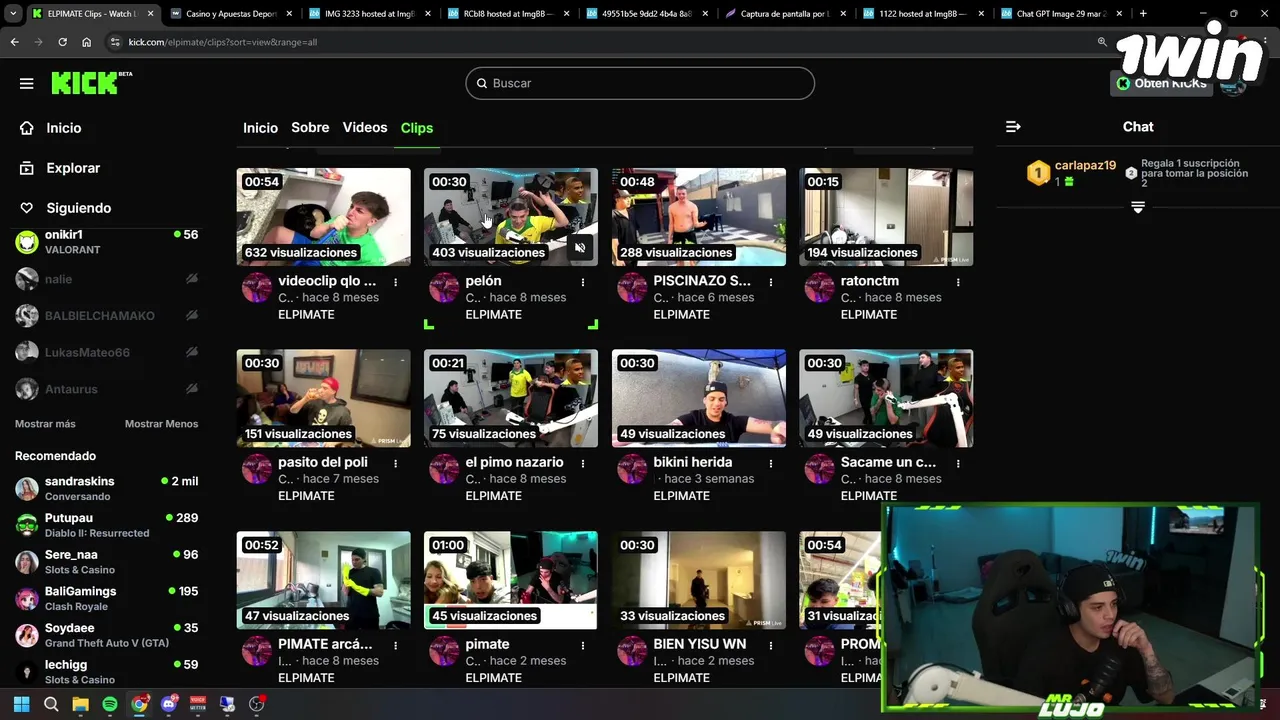Play the 'pasito del poli' clip thumbnail
This screenshot has width=1280, height=720.
pos(323,398)
